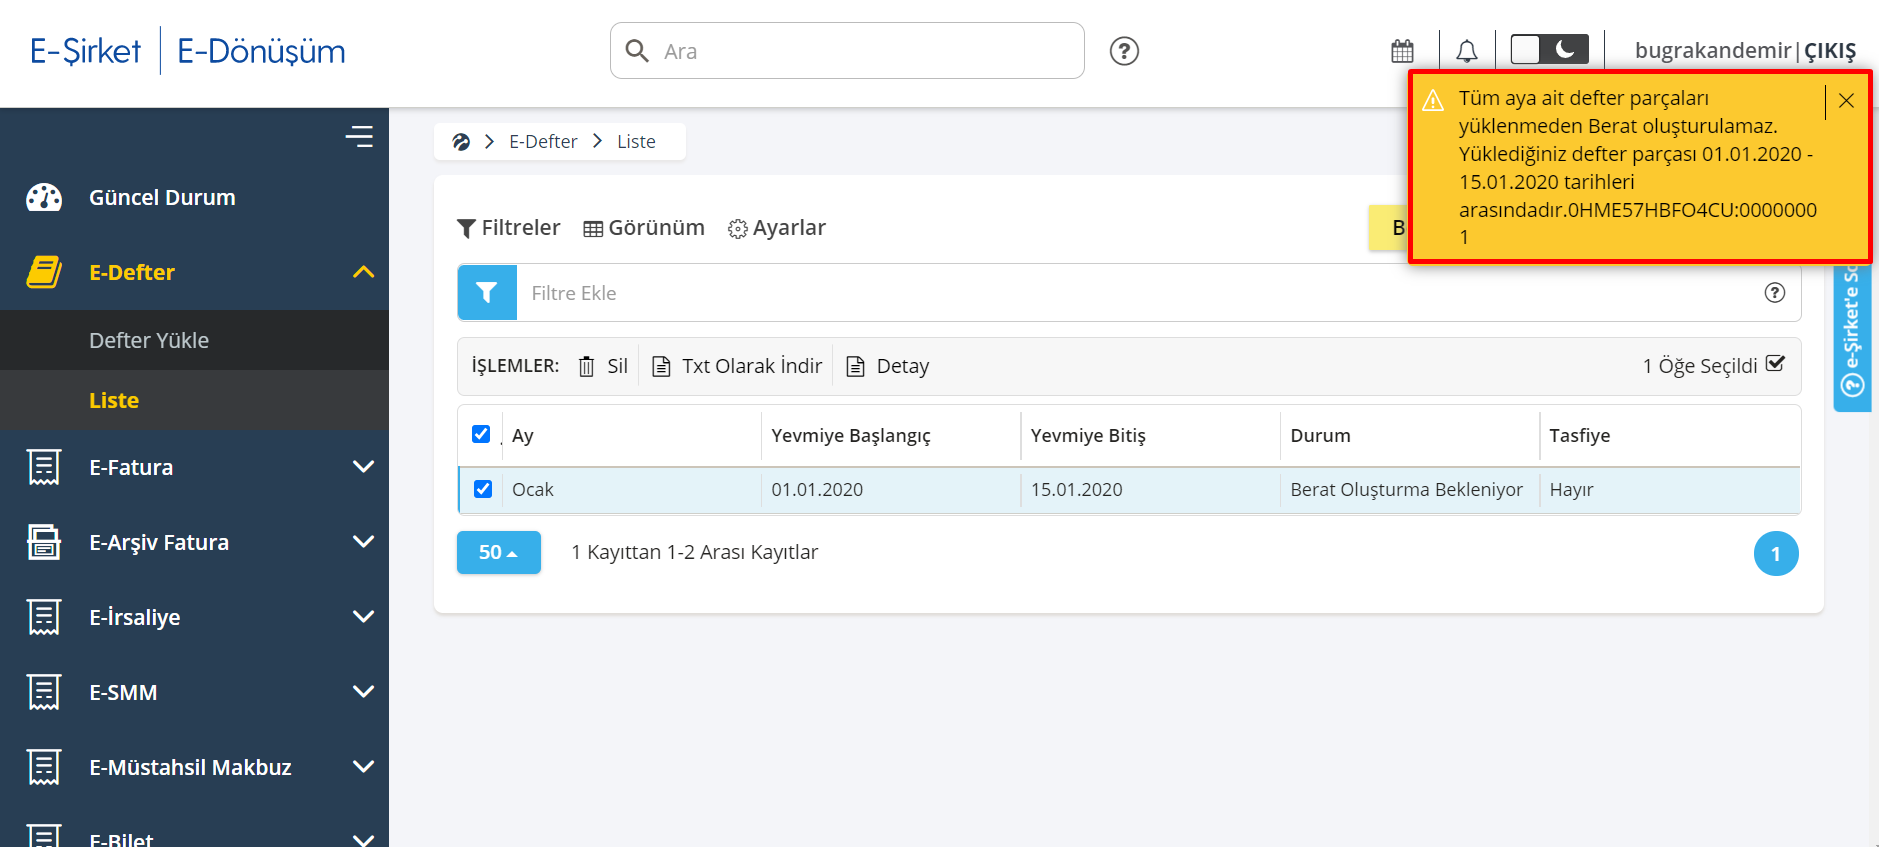
Task: Click the Ocak month cell
Action: pos(533,490)
